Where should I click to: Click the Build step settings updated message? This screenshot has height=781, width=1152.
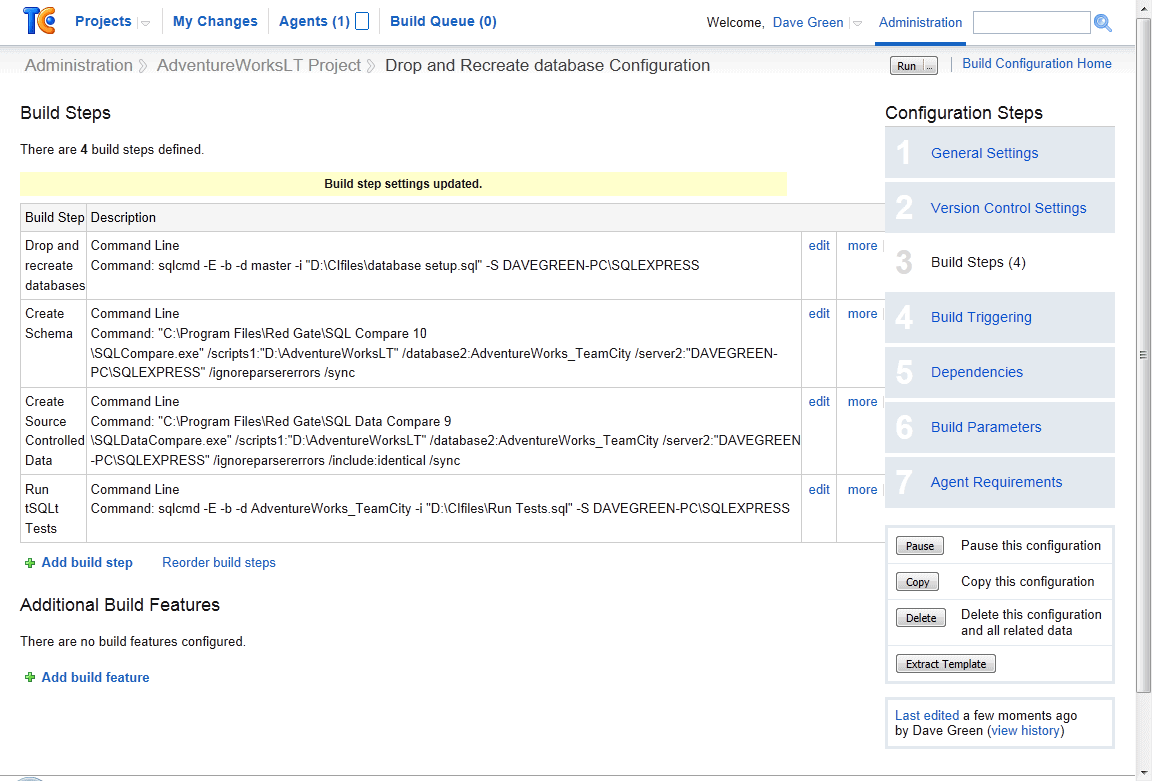[x=403, y=184]
